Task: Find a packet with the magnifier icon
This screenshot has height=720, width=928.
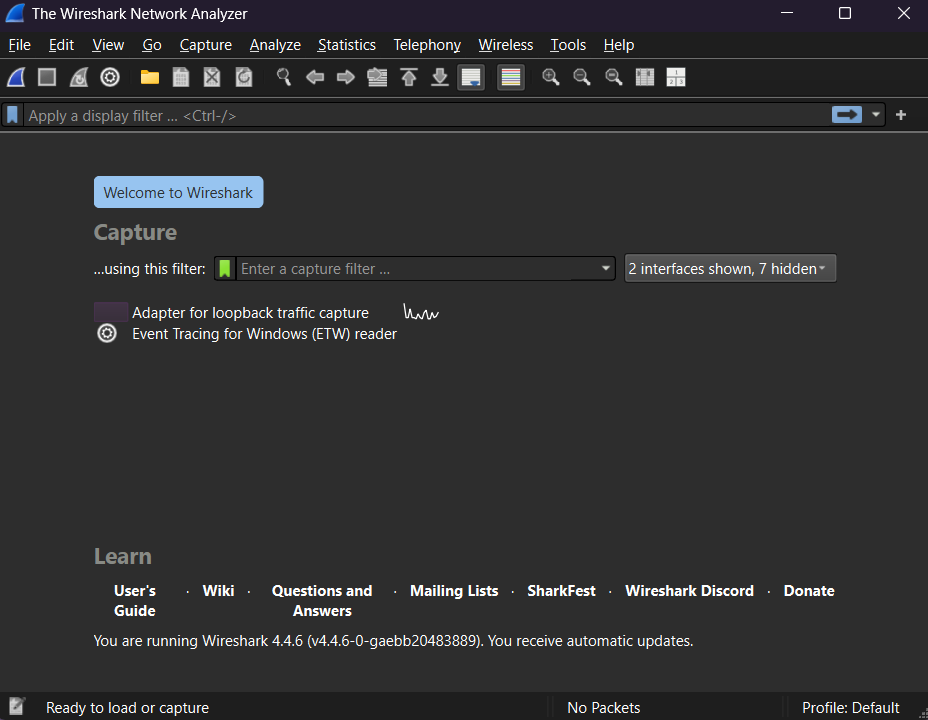Action: pos(284,77)
